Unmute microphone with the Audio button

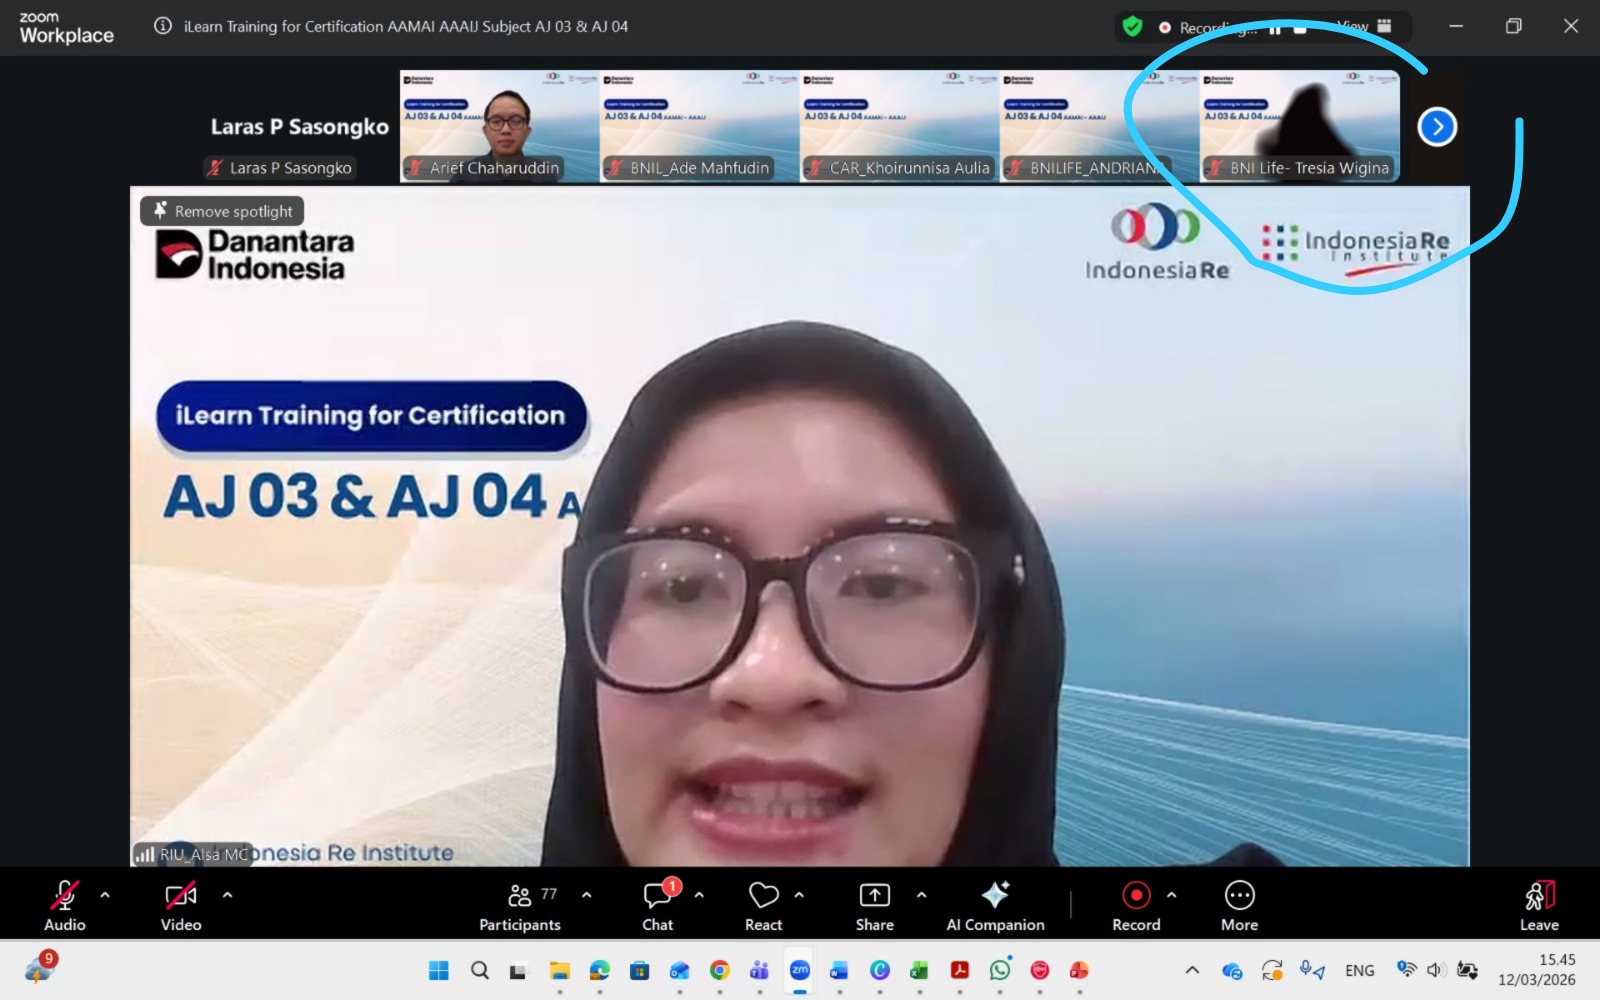coord(65,905)
